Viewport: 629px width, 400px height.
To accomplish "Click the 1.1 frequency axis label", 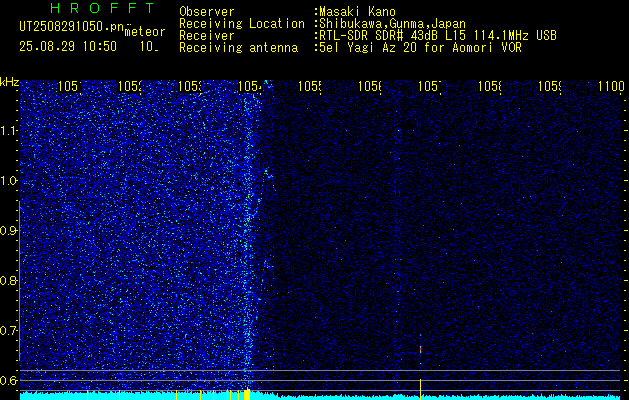I will pos(9,130).
